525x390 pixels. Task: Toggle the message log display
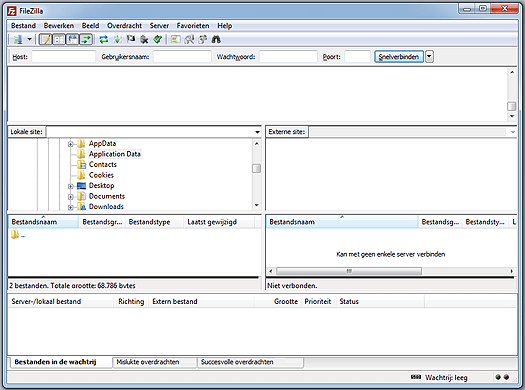46,40
